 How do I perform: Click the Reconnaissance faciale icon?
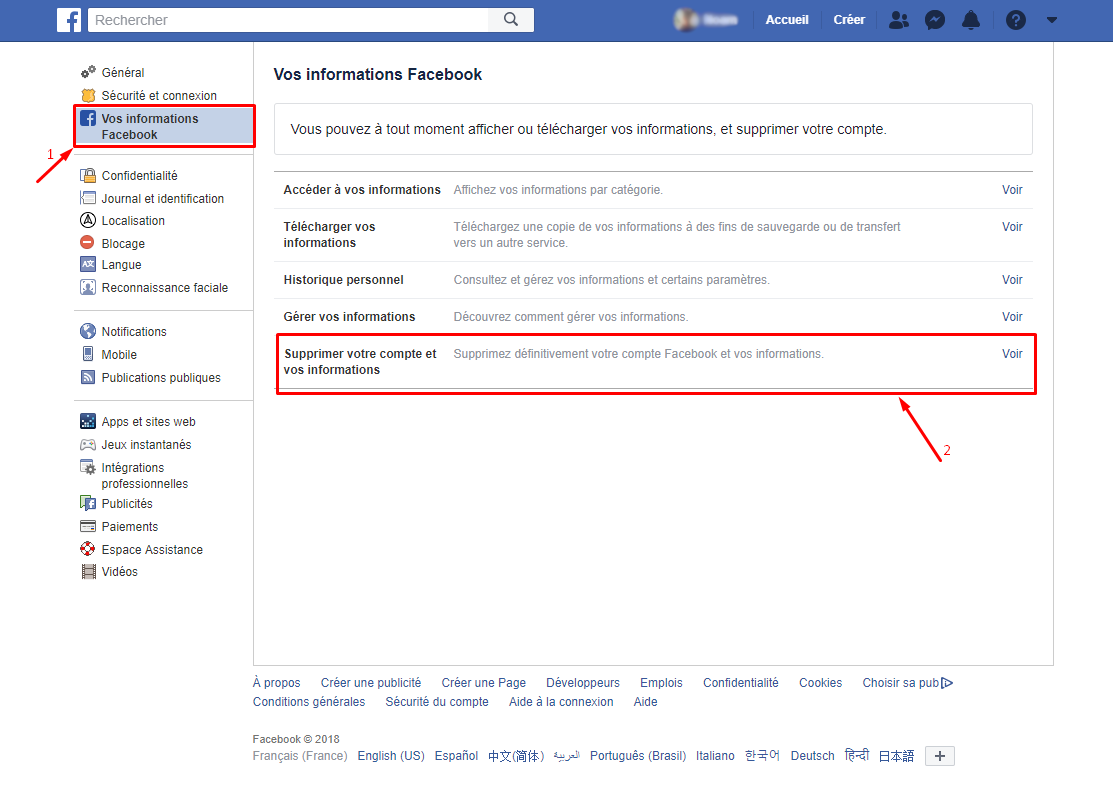click(x=88, y=287)
